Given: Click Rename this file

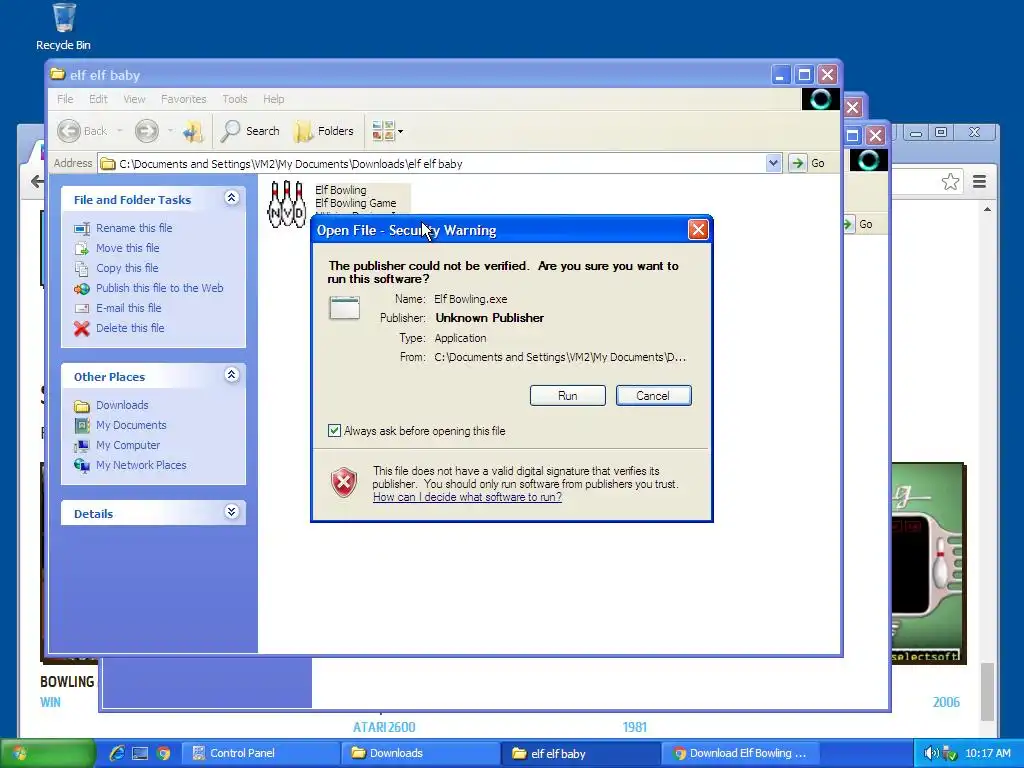Looking at the screenshot, I should (x=134, y=228).
